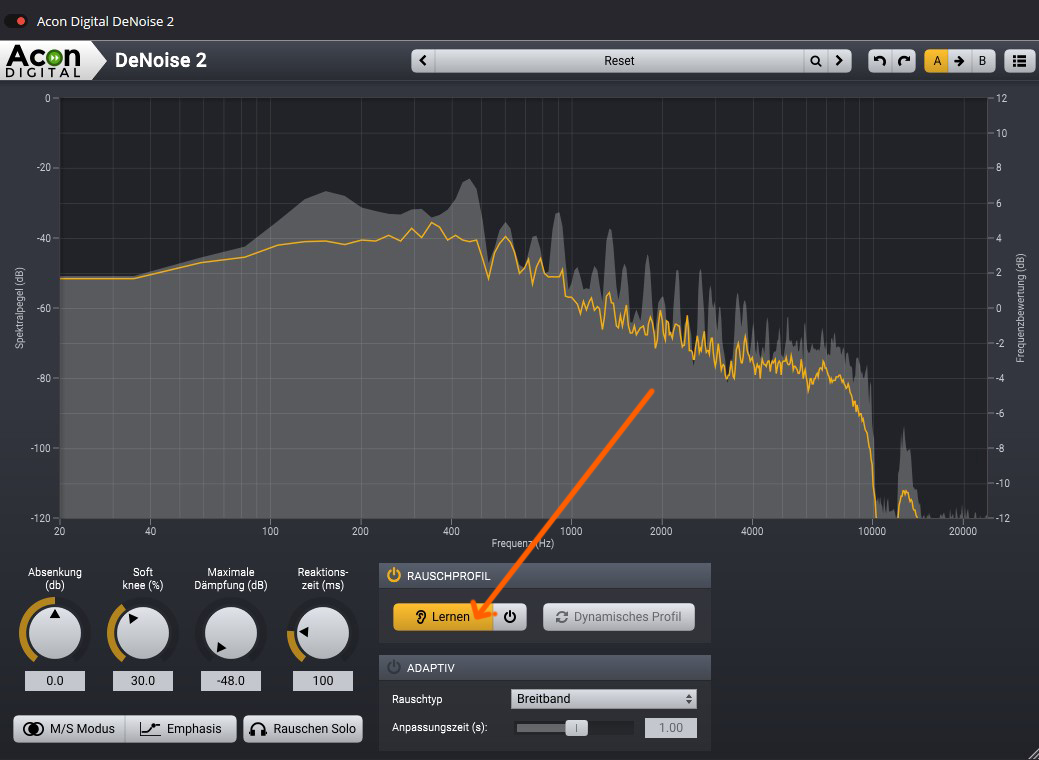
Task: Go to the next preset arrow
Action: [840, 60]
